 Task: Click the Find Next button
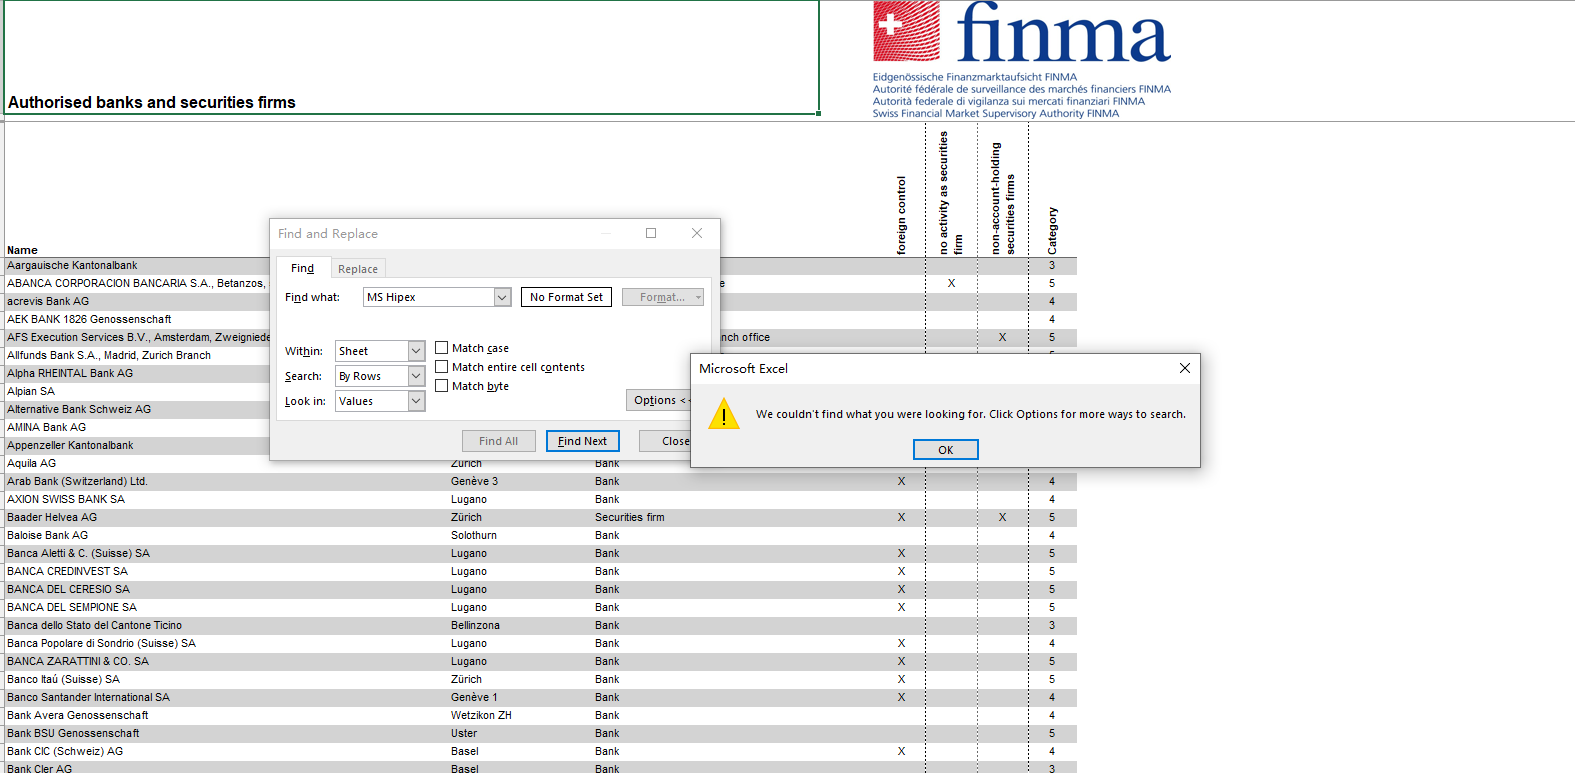(x=582, y=441)
